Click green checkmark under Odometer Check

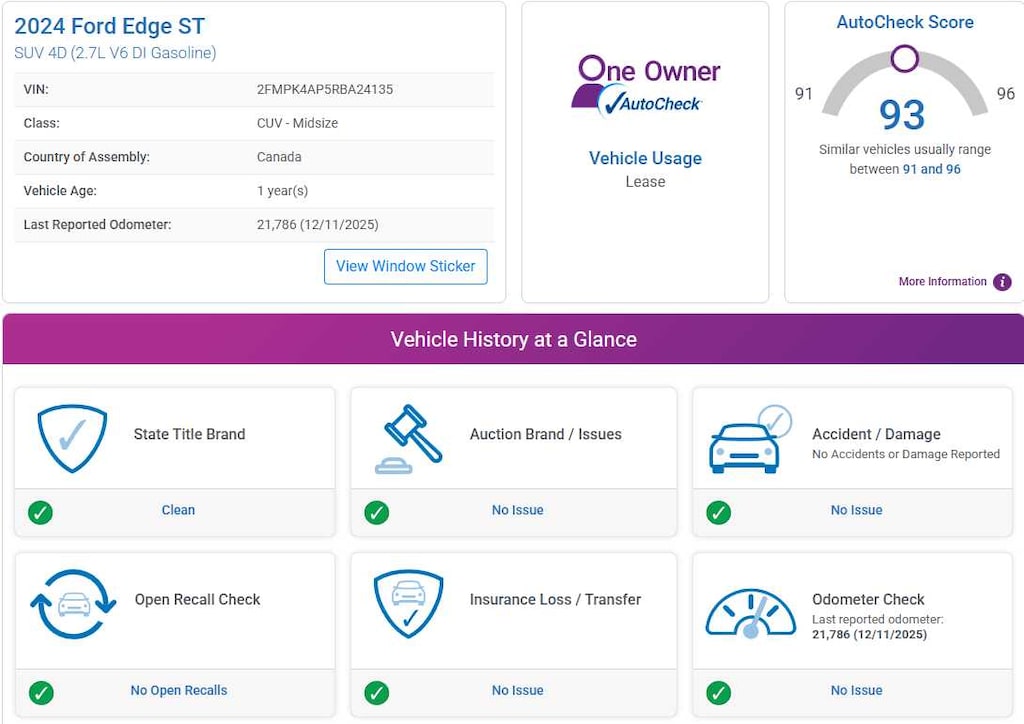pos(718,692)
